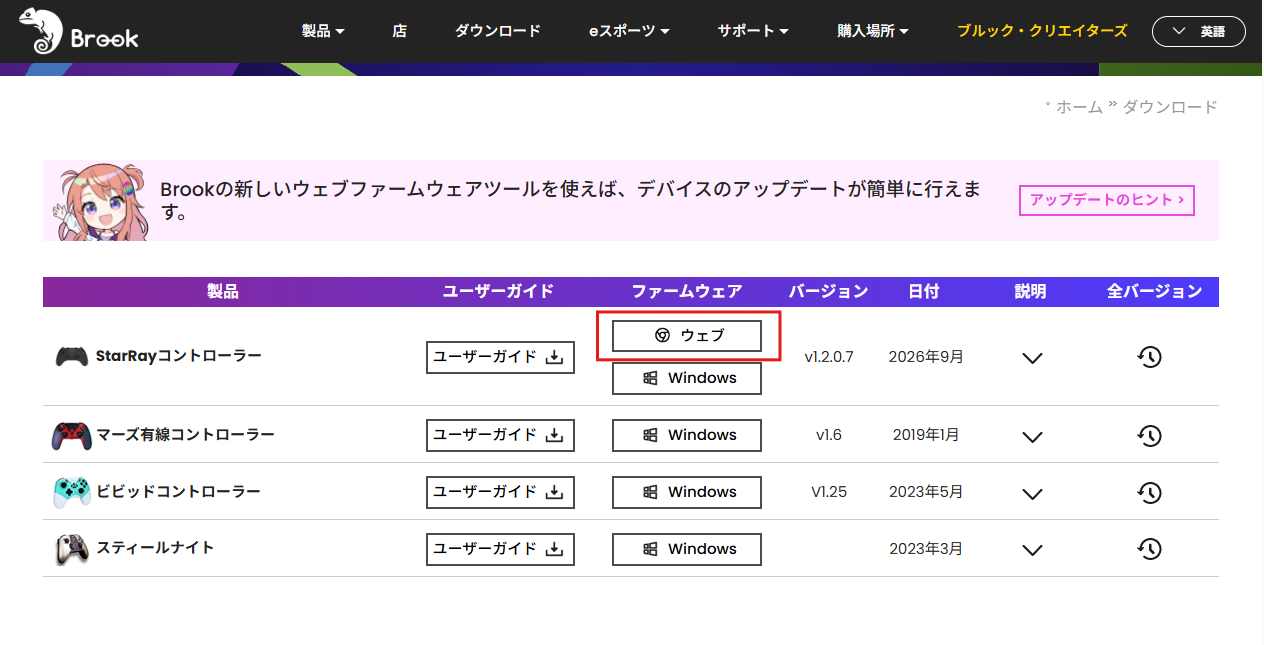Image resolution: width=1264 pixels, height=645 pixels.
Task: Open the eスポーツ dropdown menu
Action: point(629,31)
